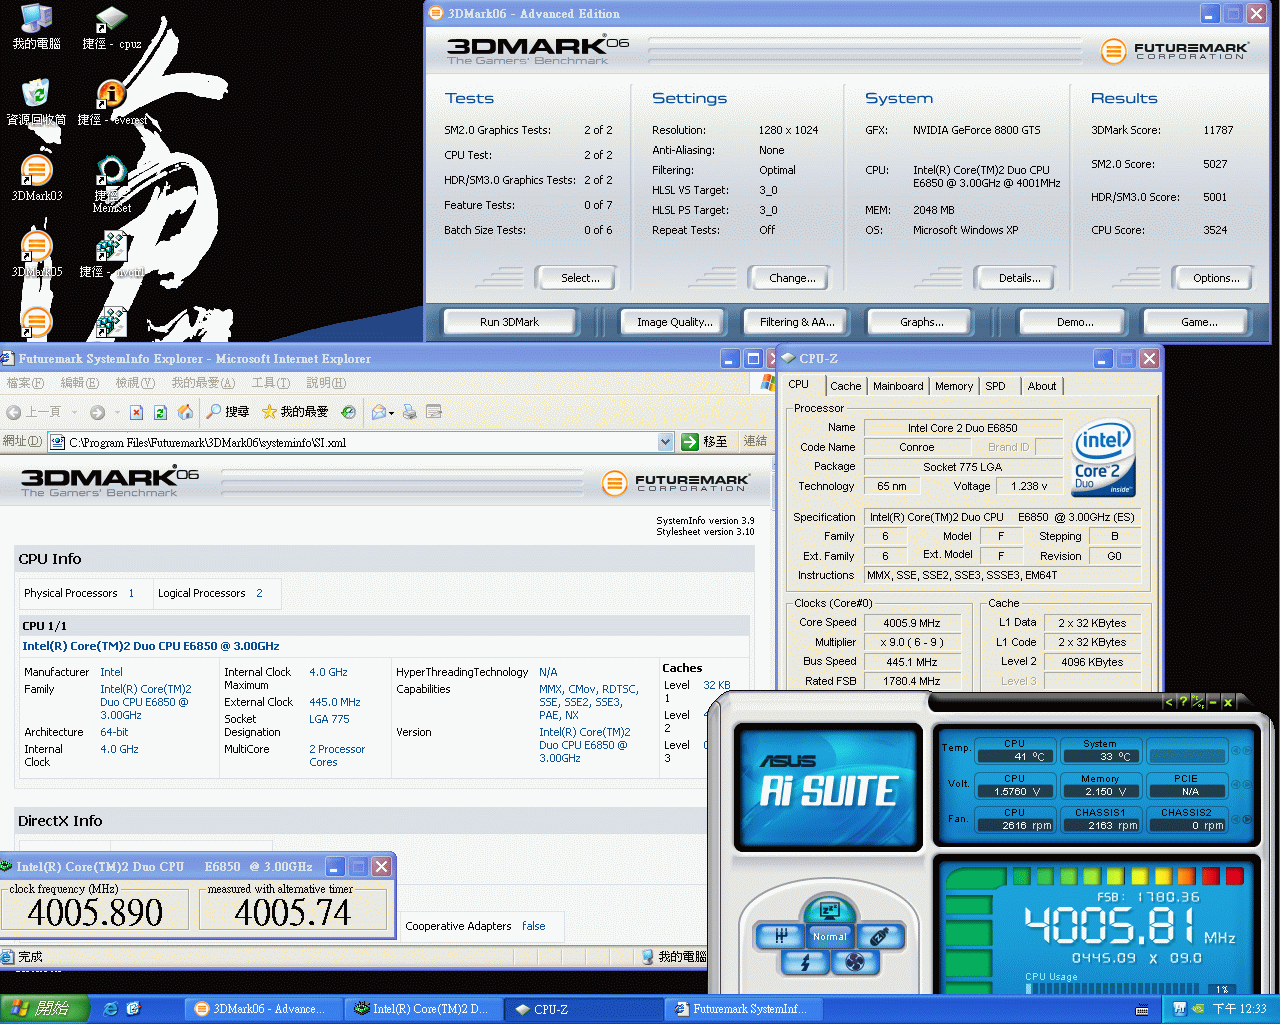
Task: Click the Stop icon in Internet Explorer toolbar
Action: pyautogui.click(x=136, y=412)
